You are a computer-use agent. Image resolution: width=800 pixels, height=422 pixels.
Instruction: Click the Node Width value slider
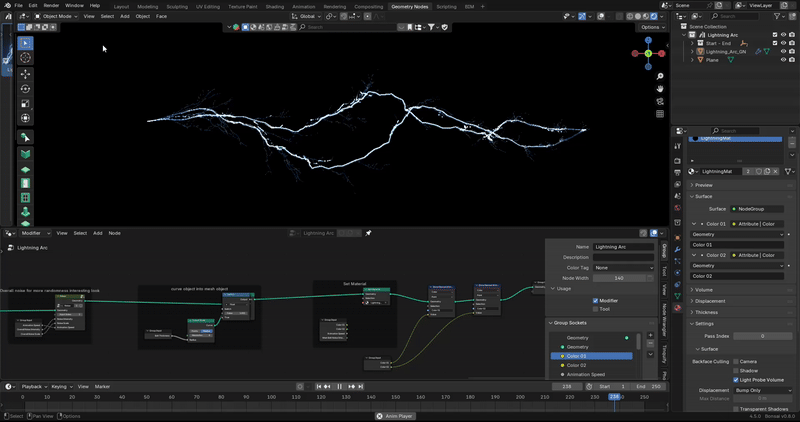[x=619, y=278]
